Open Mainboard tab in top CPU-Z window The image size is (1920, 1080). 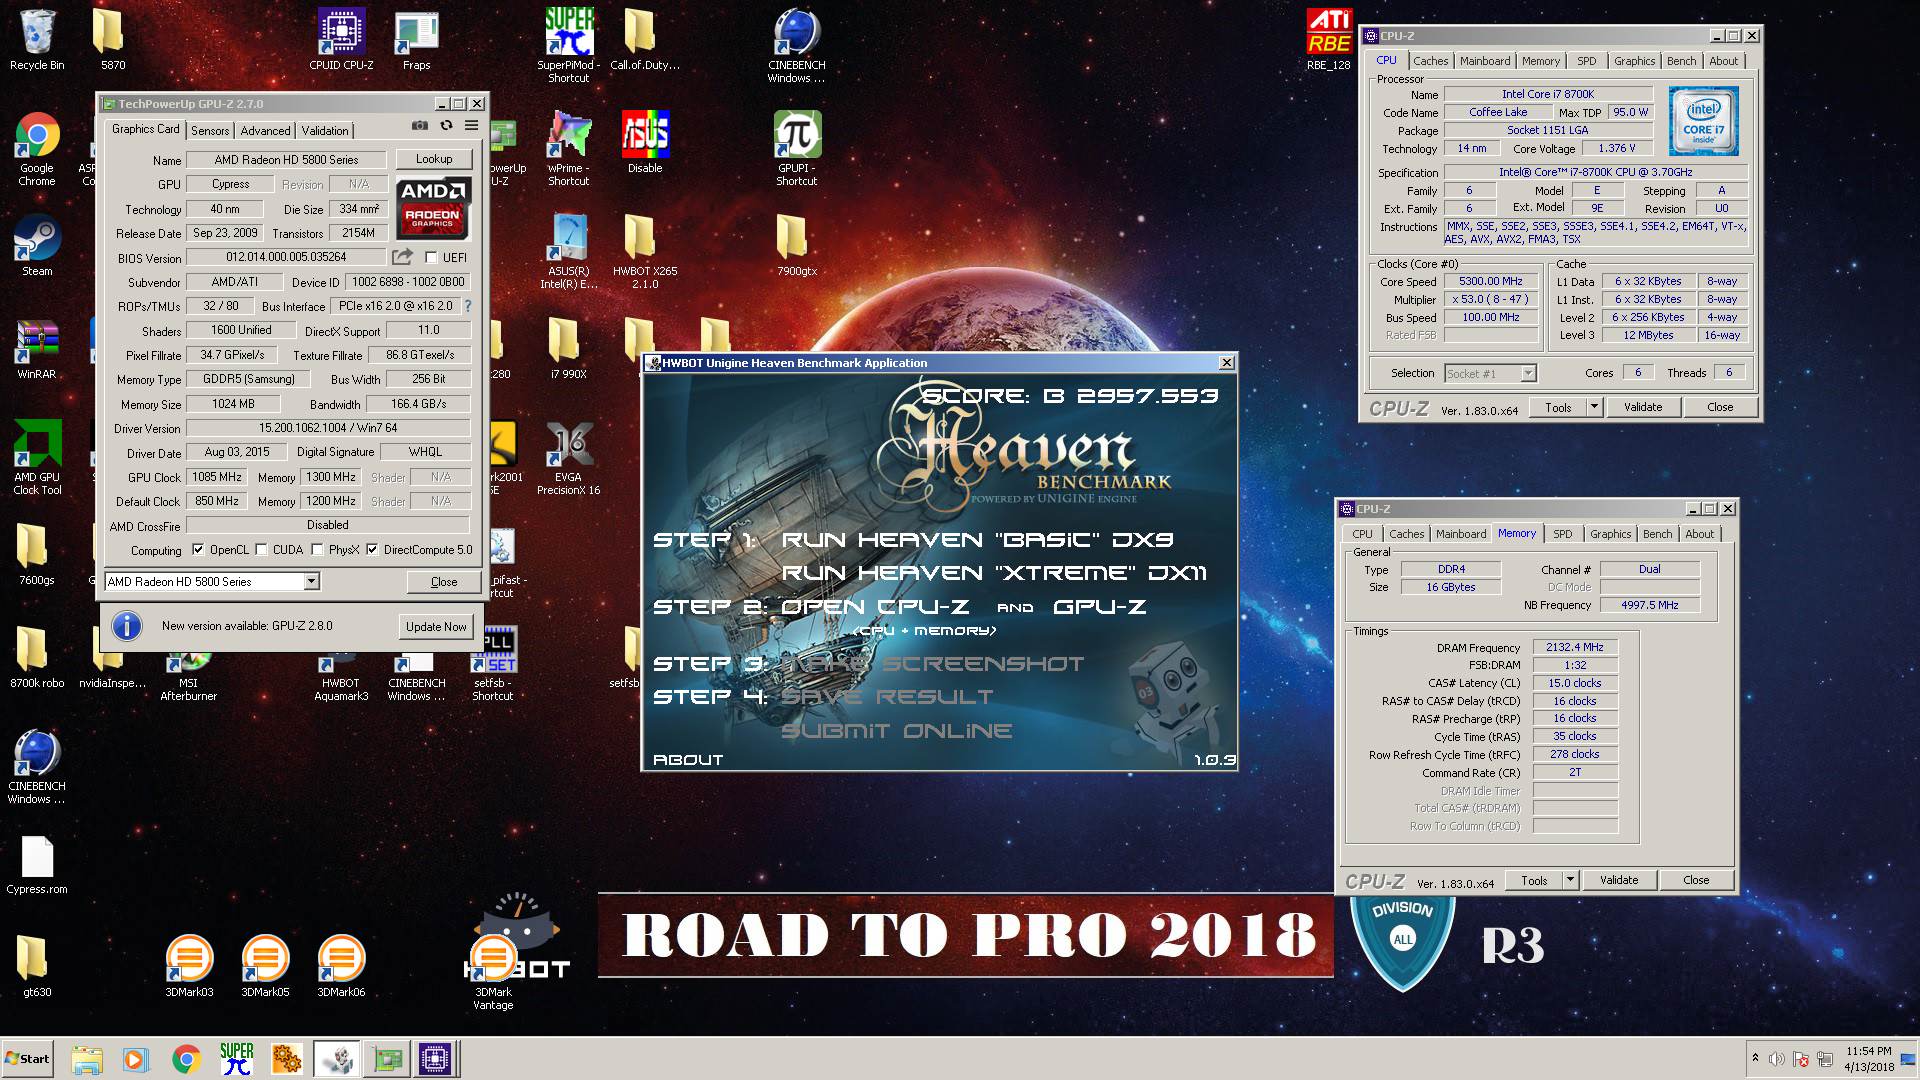point(1485,61)
